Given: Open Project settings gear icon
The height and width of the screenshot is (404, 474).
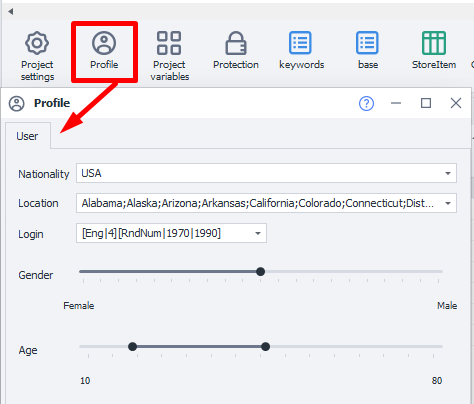Looking at the screenshot, I should [37, 43].
